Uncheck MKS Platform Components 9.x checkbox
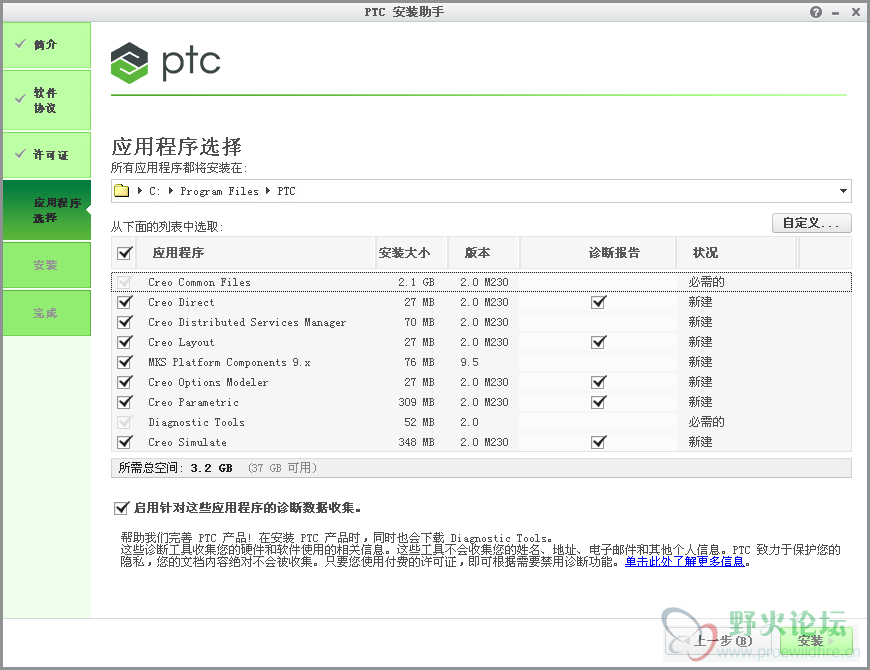This screenshot has height=670, width=870. 125,362
